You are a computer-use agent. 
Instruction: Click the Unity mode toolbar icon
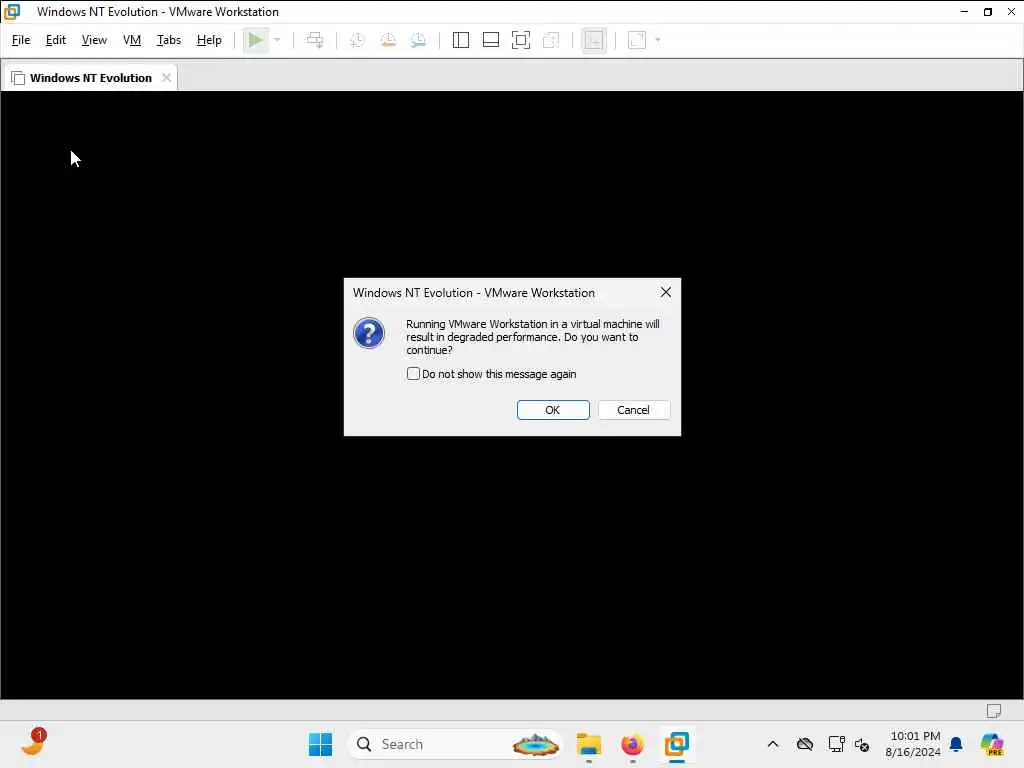[551, 40]
